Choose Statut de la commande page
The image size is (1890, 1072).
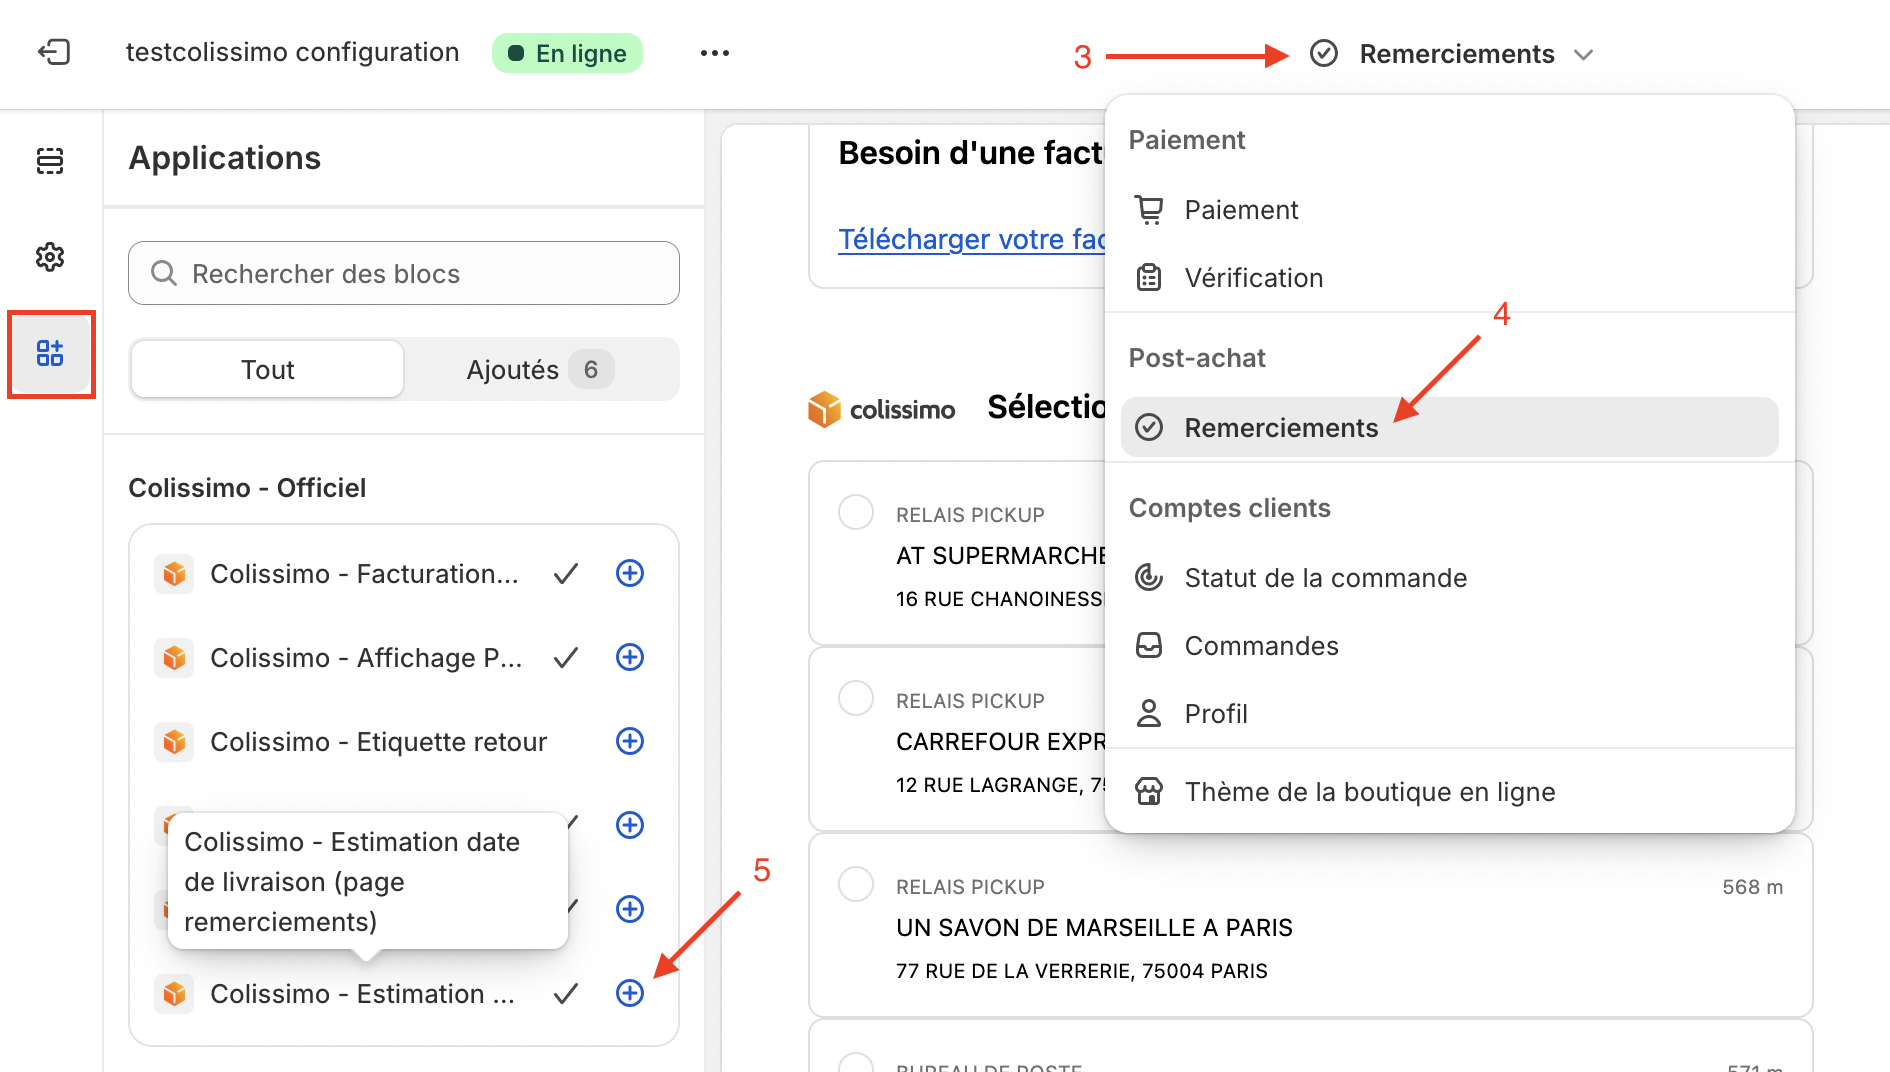(1450, 578)
